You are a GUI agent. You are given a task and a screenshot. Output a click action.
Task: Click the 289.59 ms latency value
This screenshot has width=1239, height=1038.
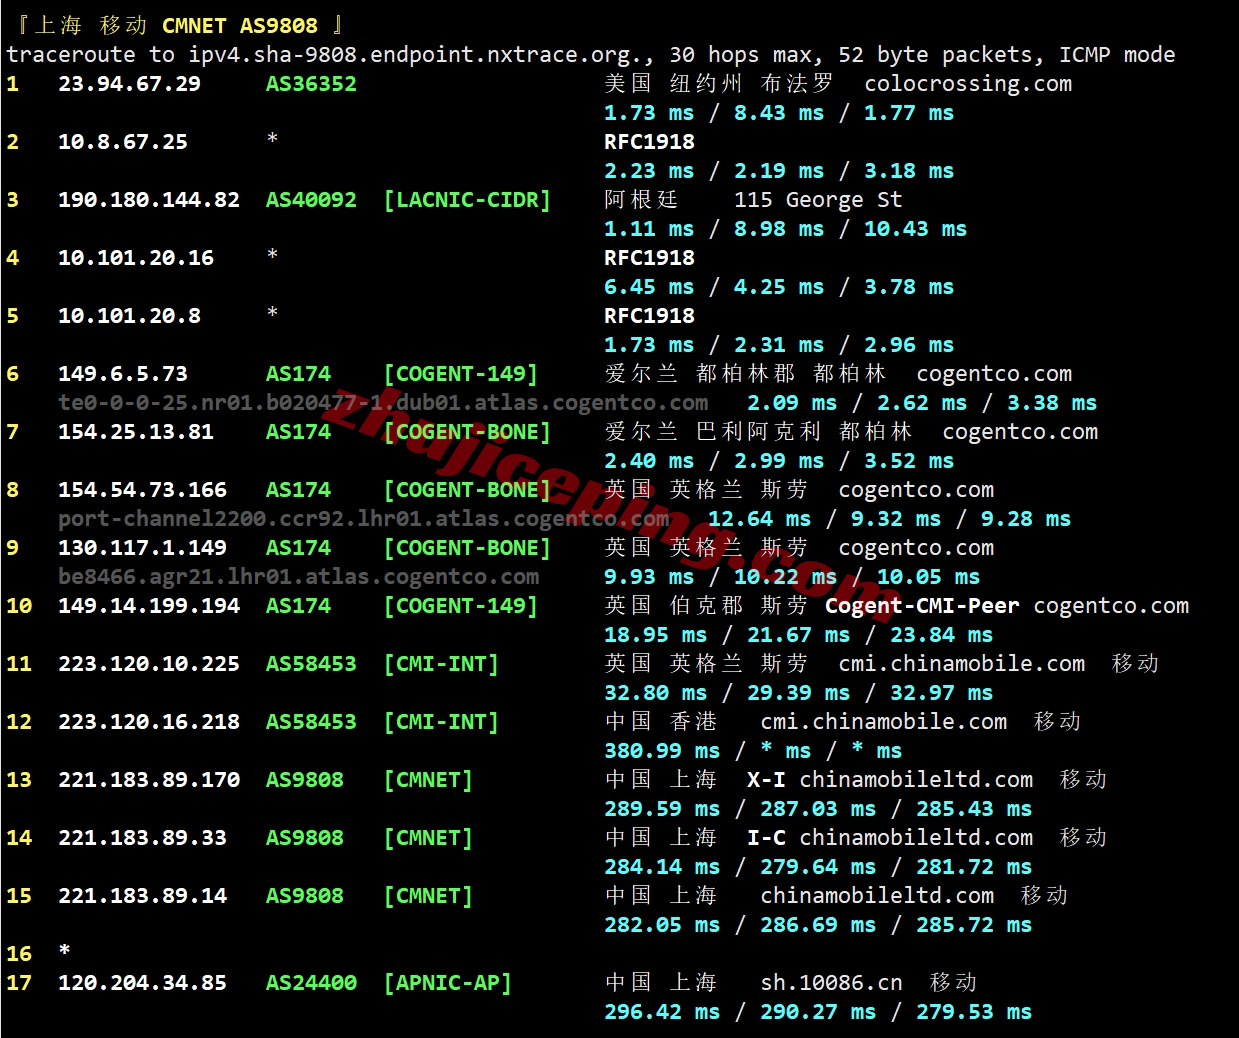pyautogui.click(x=662, y=809)
